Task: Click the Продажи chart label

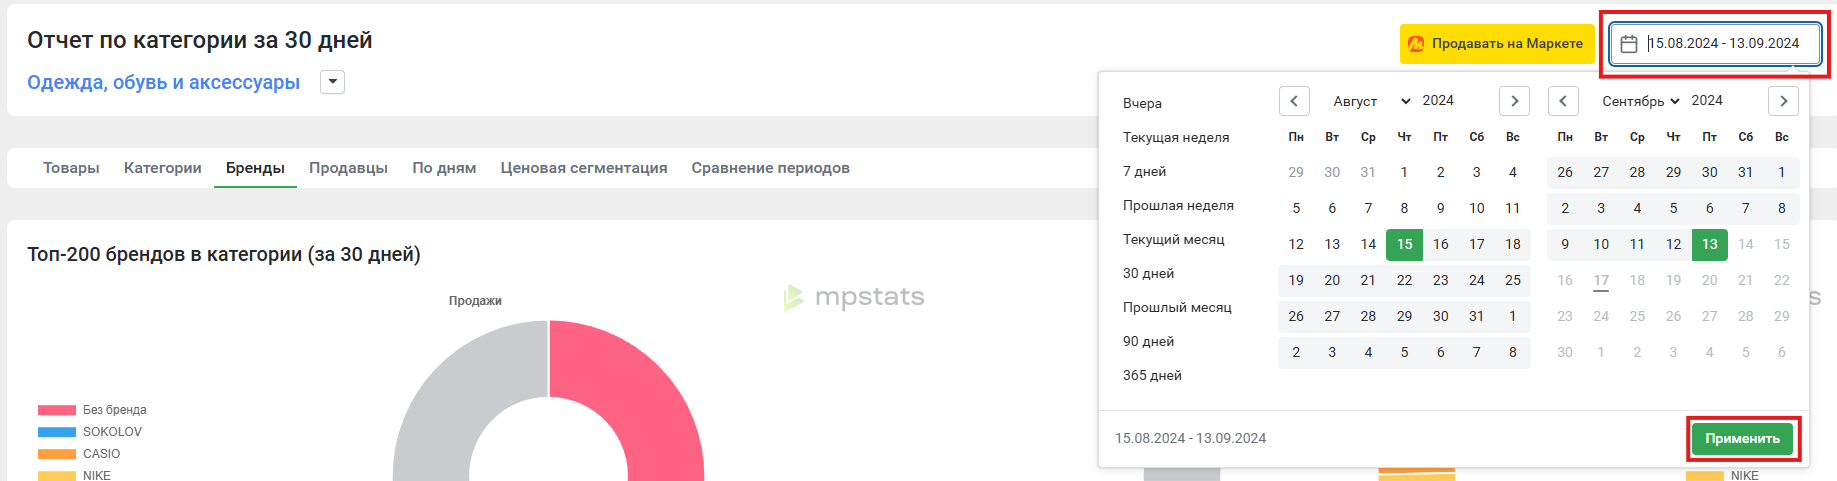Action: [x=475, y=300]
